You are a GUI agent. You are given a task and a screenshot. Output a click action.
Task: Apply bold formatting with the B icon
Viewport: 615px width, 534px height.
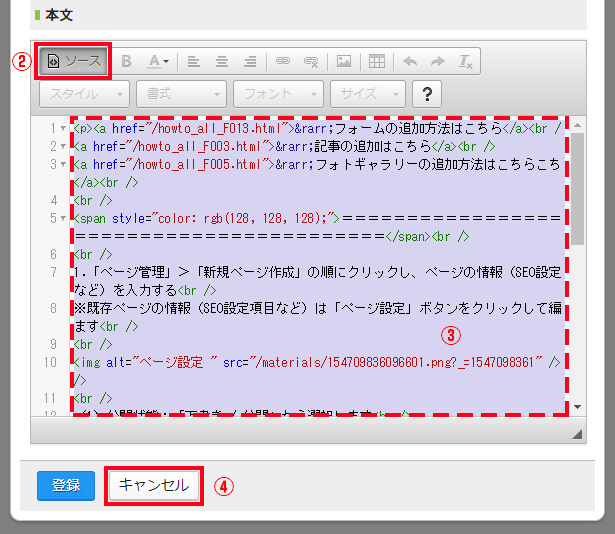click(126, 61)
